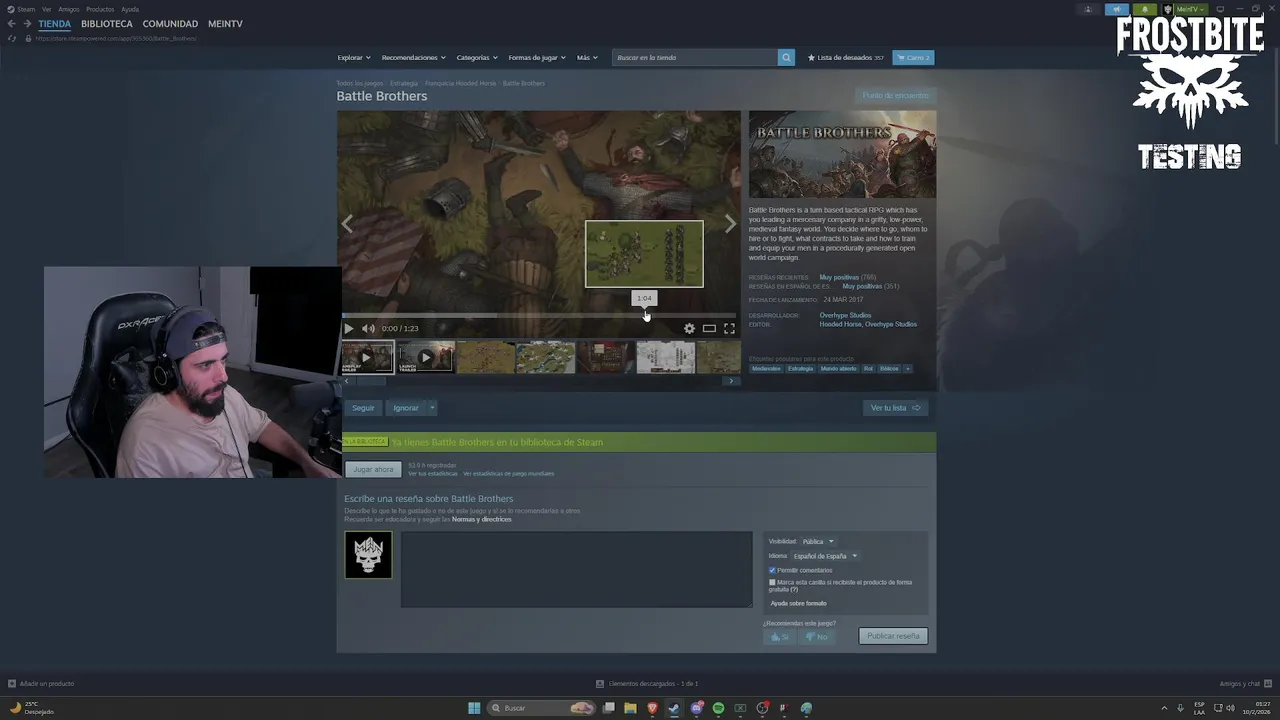Check received product for free box

click(772, 582)
